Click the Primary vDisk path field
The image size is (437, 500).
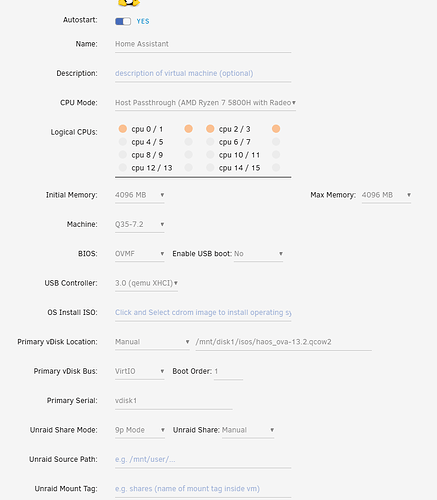[x=284, y=342]
